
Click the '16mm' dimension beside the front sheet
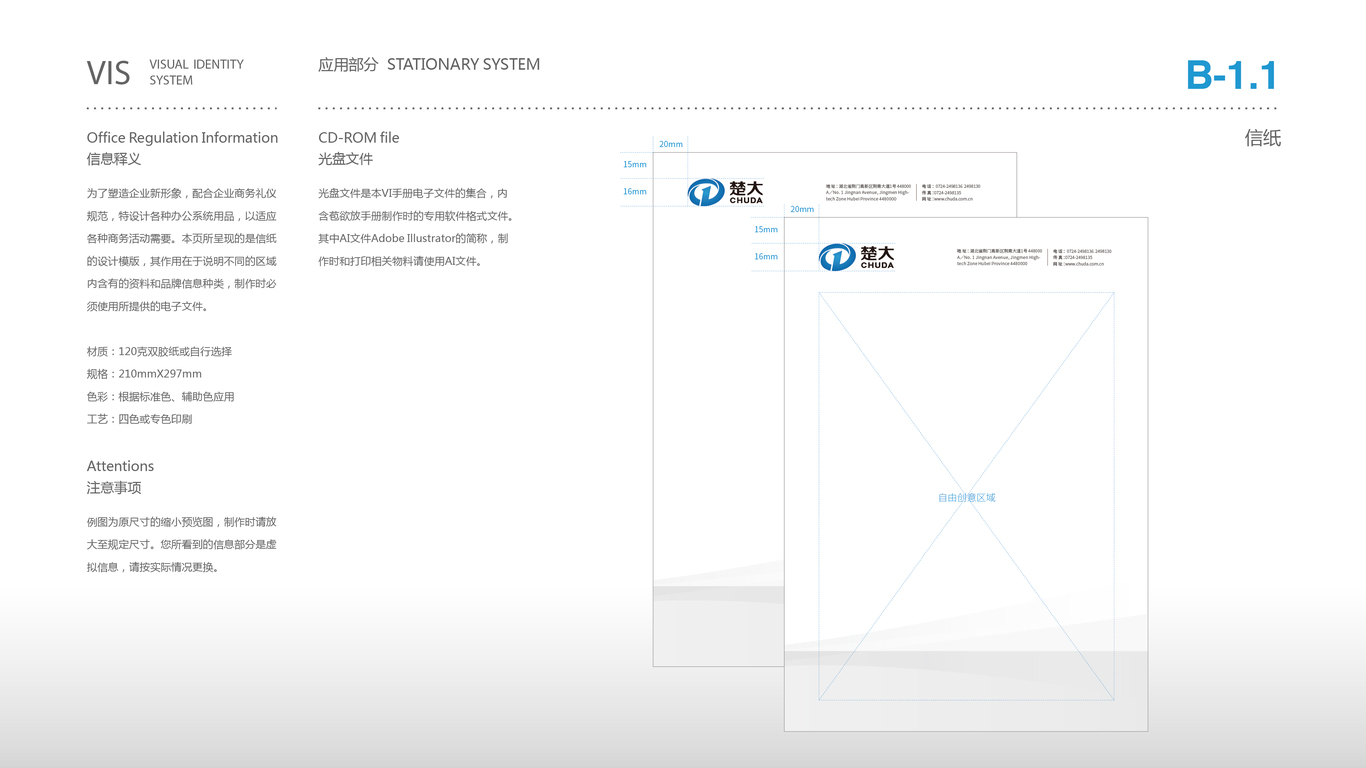[x=766, y=256]
